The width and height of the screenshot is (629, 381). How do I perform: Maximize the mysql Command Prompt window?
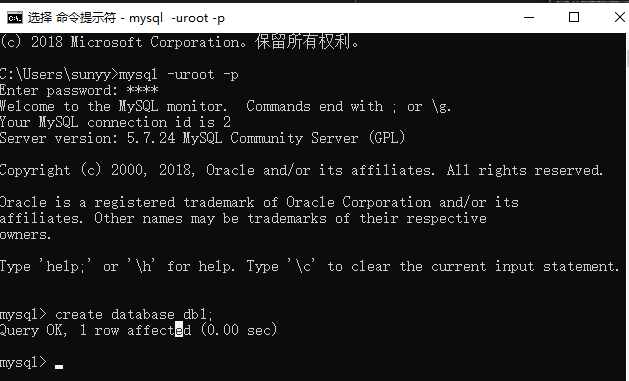click(574, 18)
